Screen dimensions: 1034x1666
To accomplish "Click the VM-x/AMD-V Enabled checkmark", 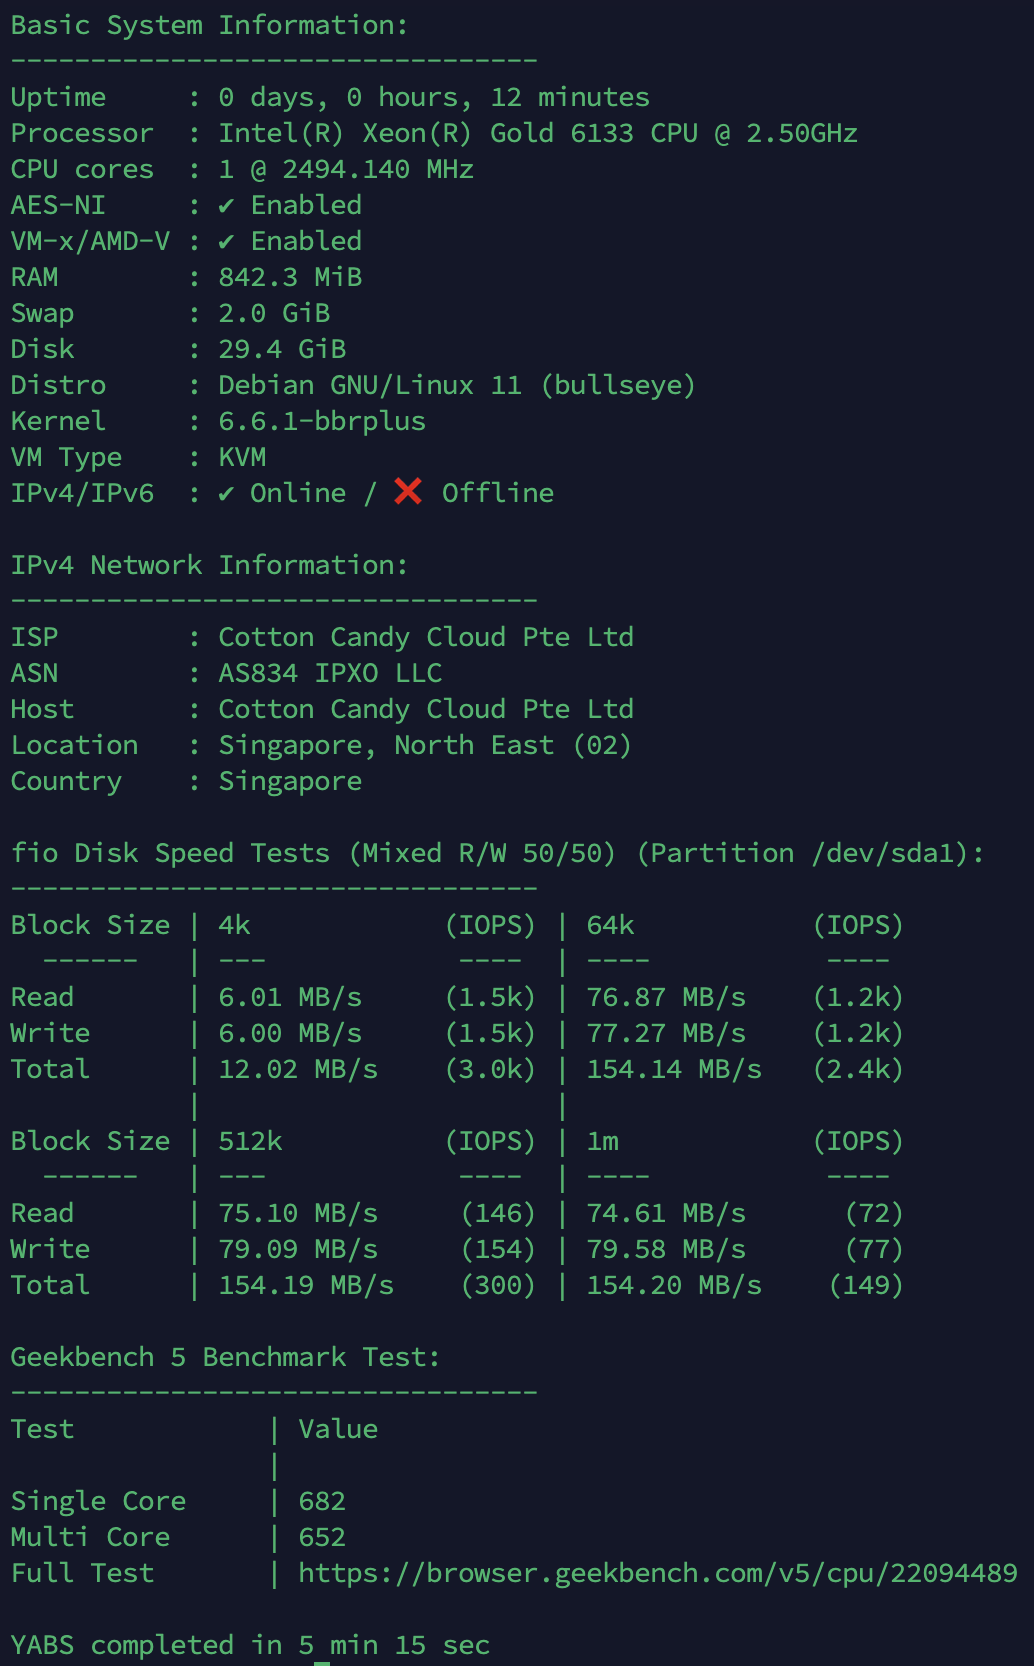I will coord(227,242).
